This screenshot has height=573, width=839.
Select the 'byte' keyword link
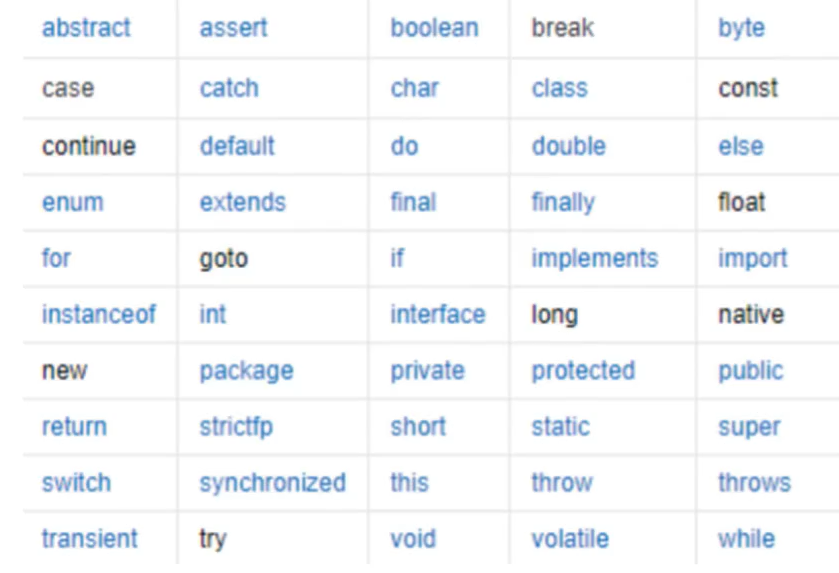pos(741,28)
